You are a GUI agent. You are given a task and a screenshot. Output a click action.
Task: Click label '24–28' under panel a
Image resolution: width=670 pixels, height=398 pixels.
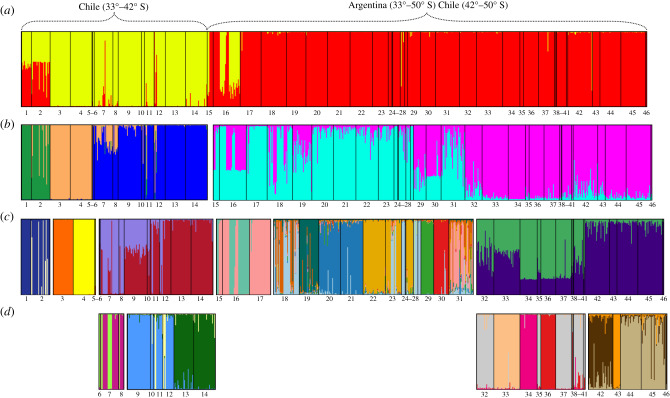coord(397,113)
